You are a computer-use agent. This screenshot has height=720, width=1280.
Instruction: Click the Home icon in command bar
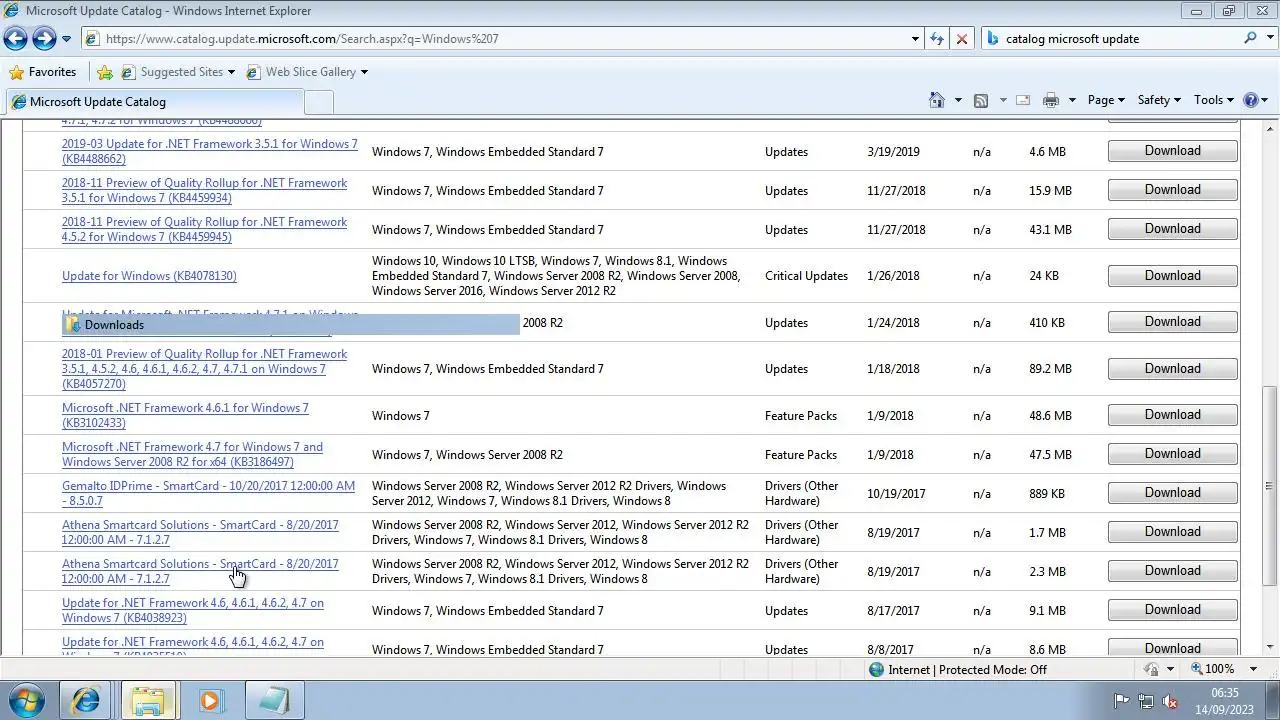pyautogui.click(x=937, y=100)
